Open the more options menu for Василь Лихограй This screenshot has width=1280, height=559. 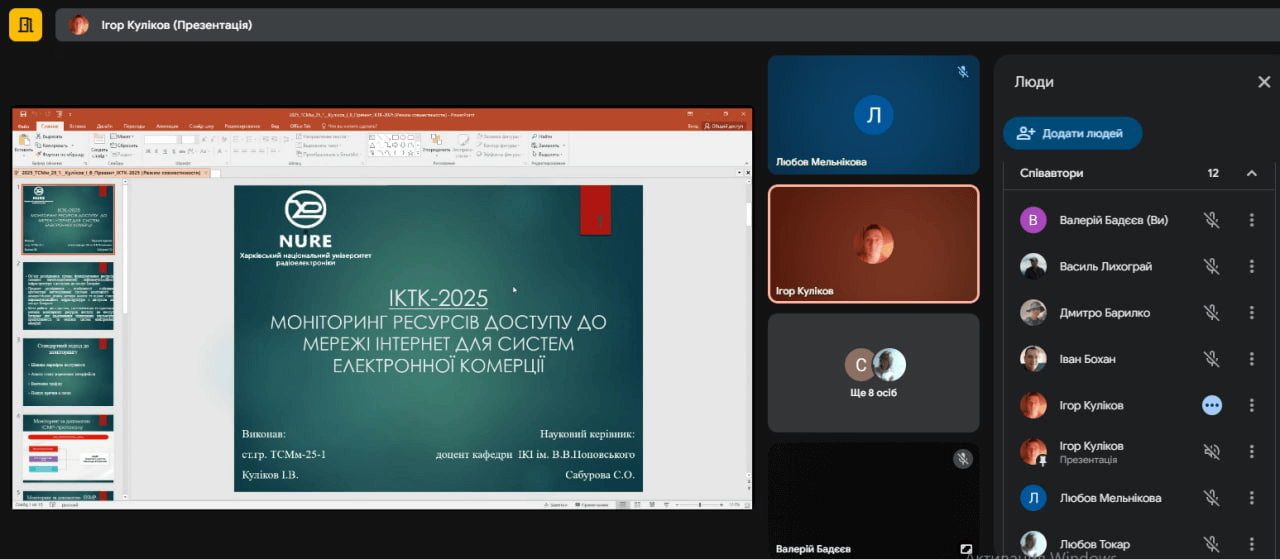click(x=1251, y=266)
